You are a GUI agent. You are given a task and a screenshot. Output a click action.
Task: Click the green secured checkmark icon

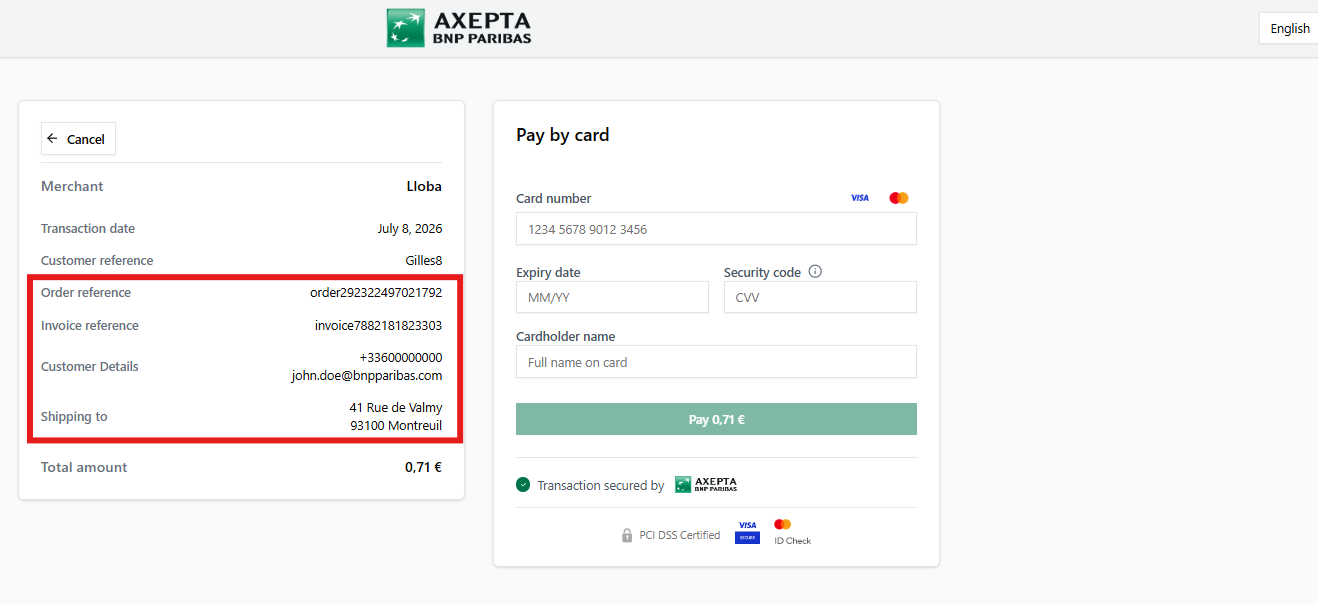click(523, 485)
